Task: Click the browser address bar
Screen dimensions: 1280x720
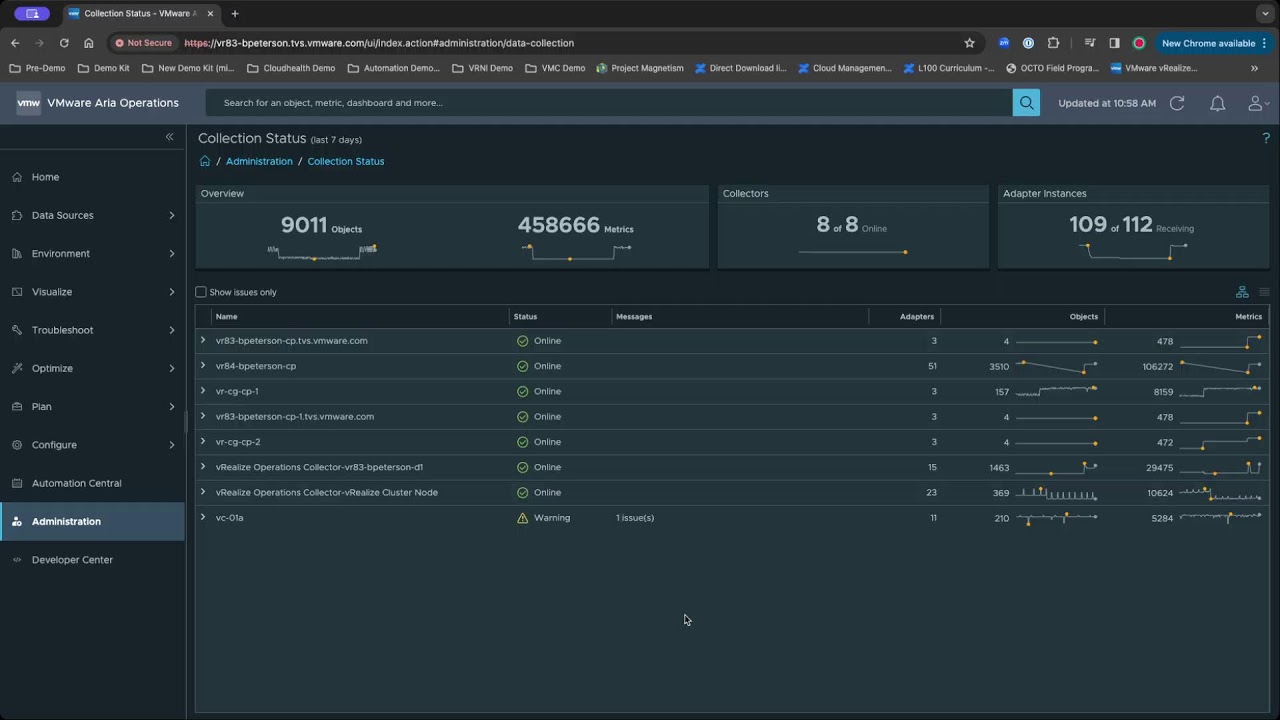Action: tap(570, 43)
